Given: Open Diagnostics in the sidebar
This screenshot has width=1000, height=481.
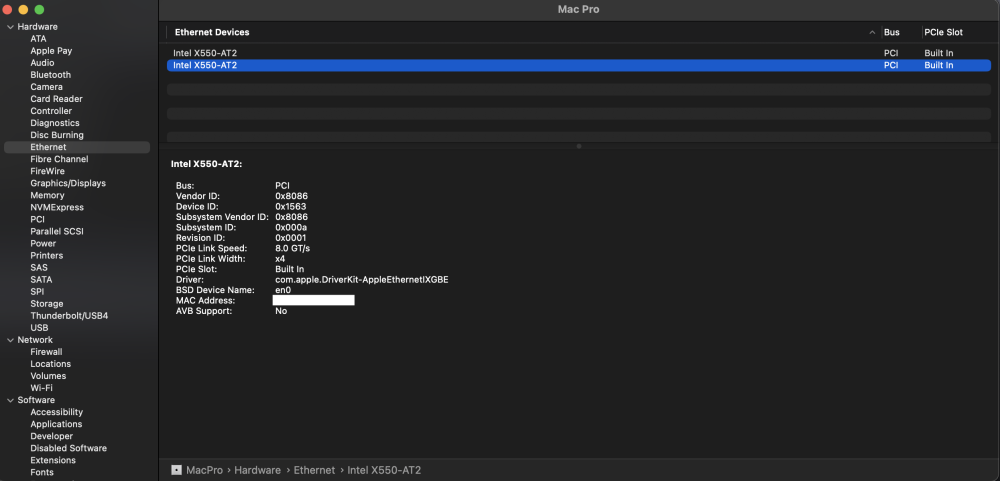Looking at the screenshot, I should [55, 123].
